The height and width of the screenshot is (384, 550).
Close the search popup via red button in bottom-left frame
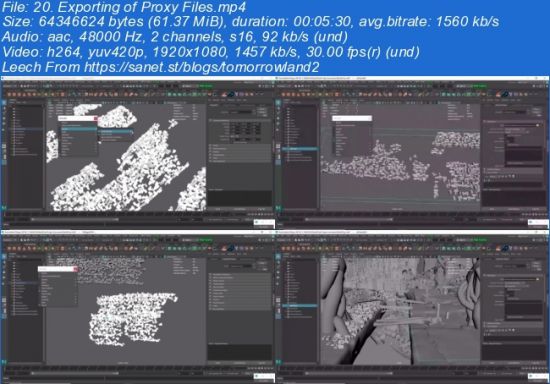(75, 269)
